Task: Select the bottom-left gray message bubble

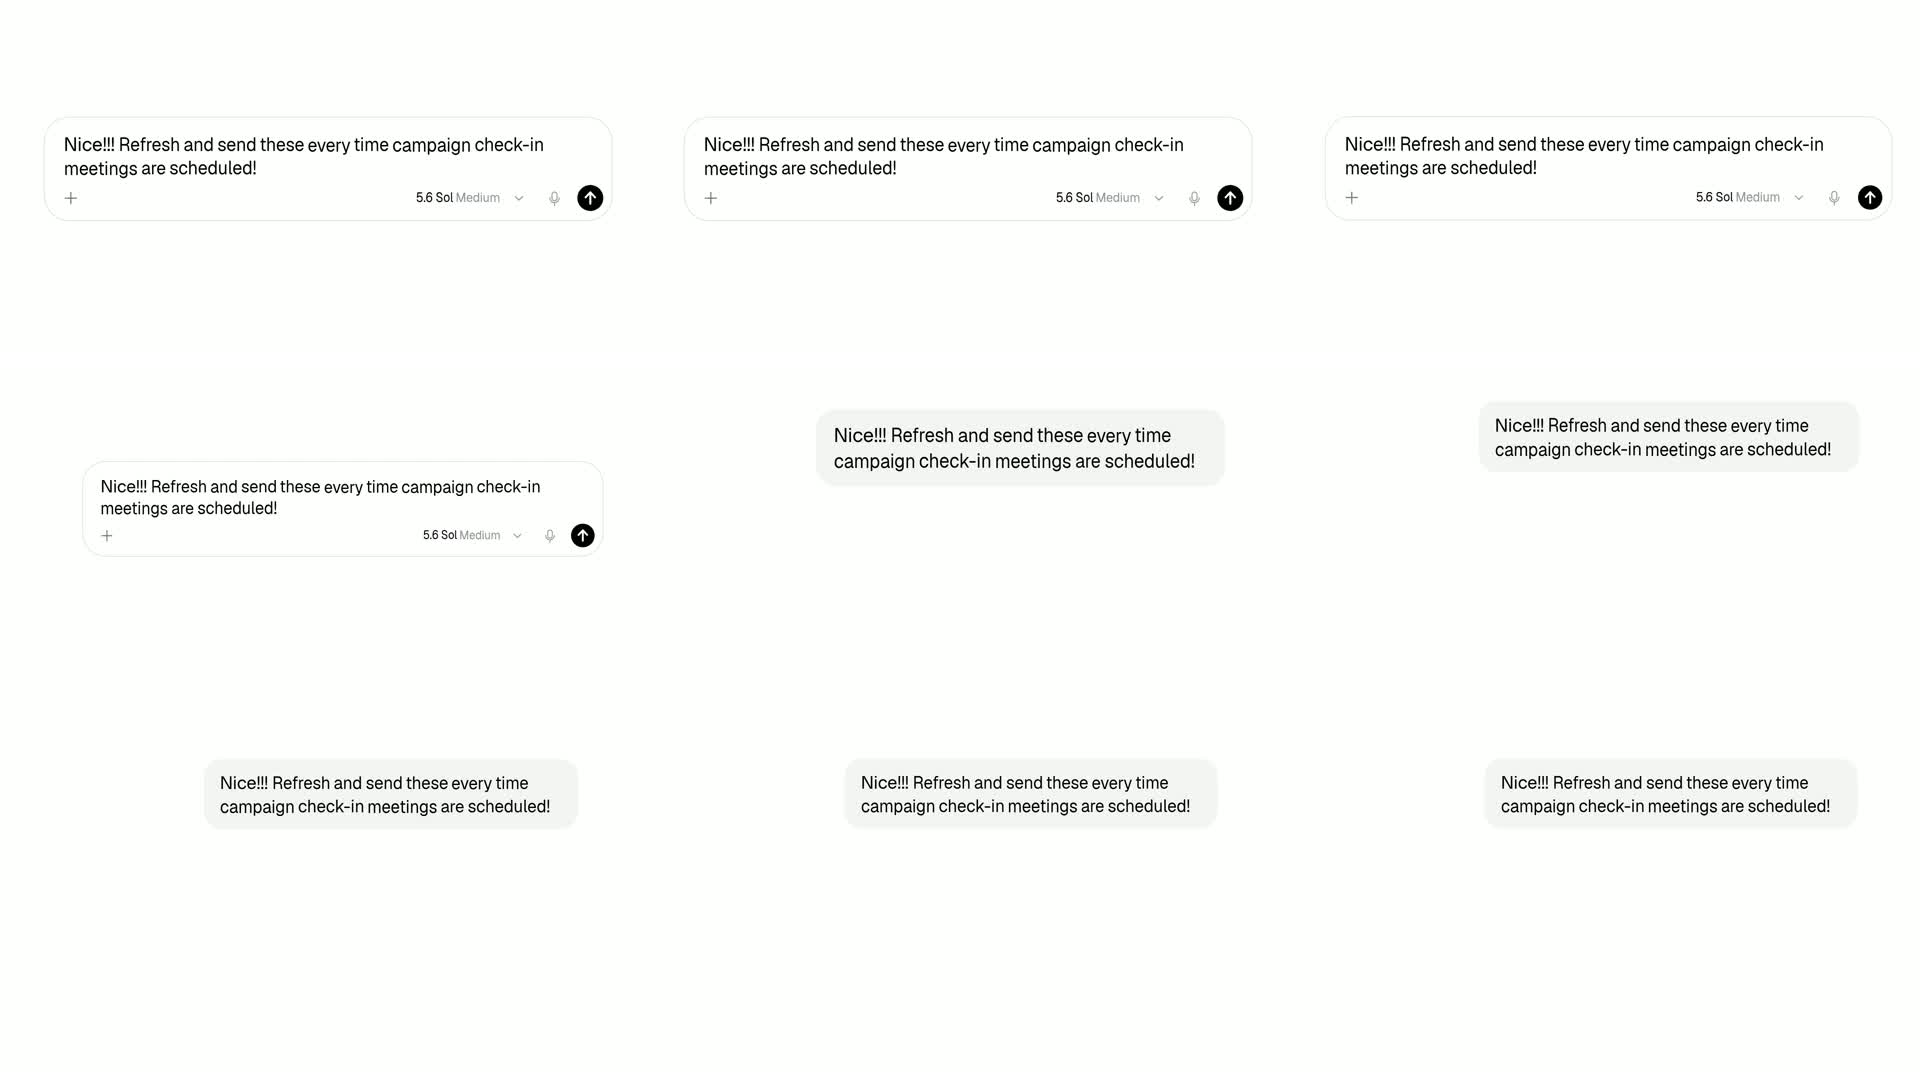Action: point(391,795)
